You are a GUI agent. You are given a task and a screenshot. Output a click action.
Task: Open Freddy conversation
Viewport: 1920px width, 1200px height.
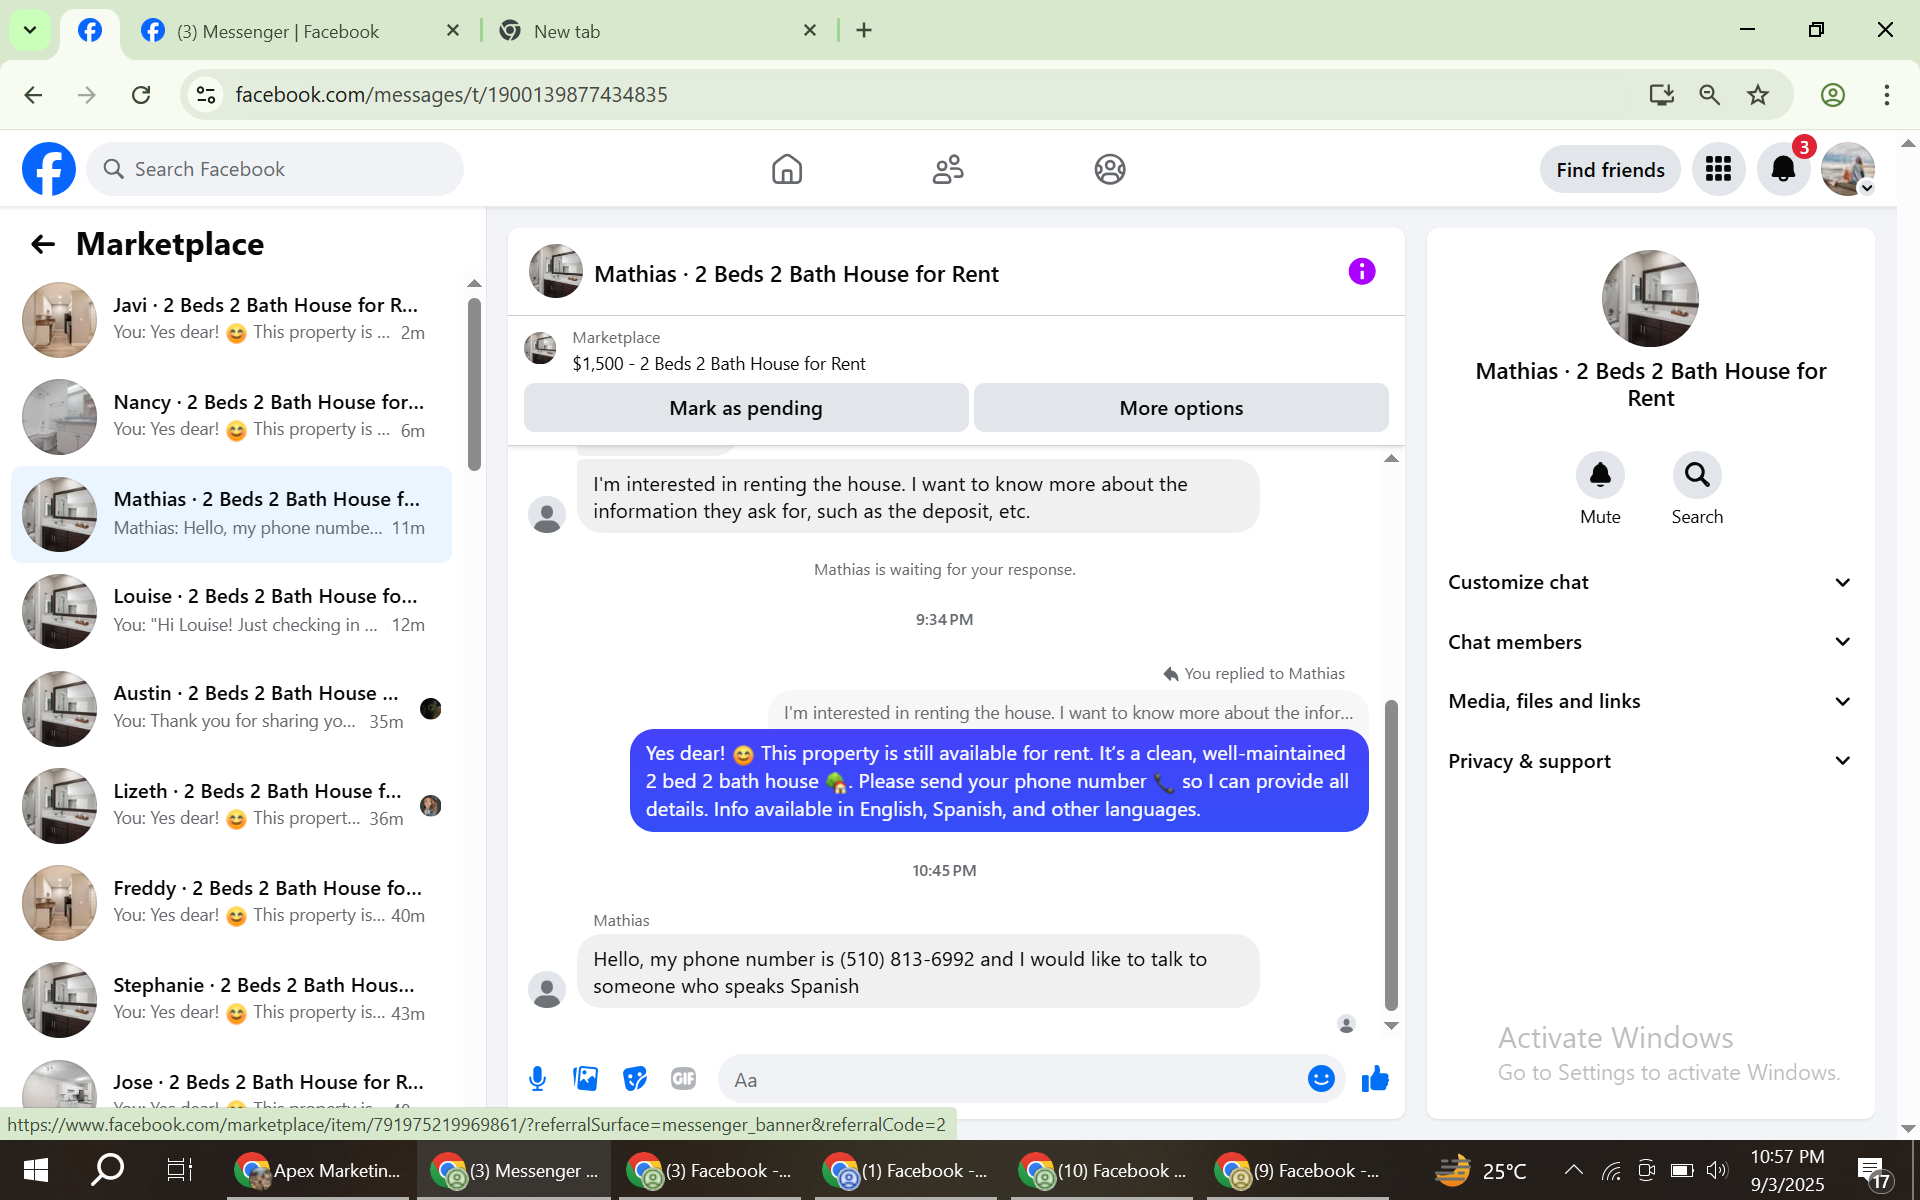click(x=232, y=902)
